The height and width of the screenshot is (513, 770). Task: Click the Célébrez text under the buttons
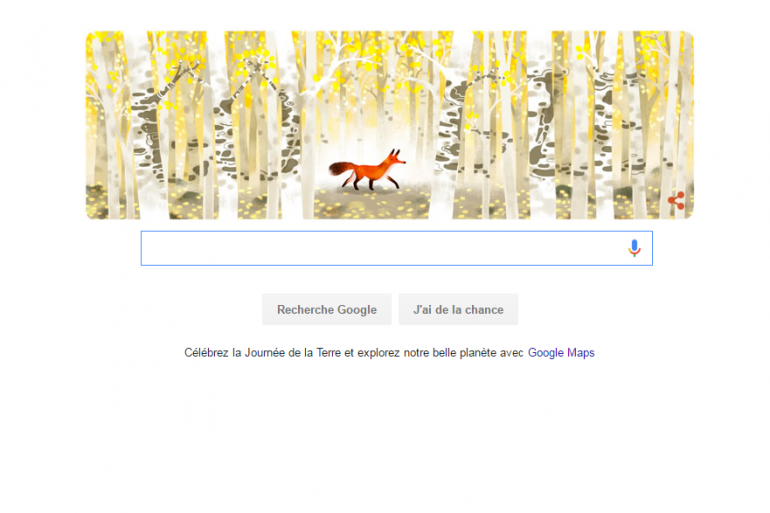[x=206, y=352]
